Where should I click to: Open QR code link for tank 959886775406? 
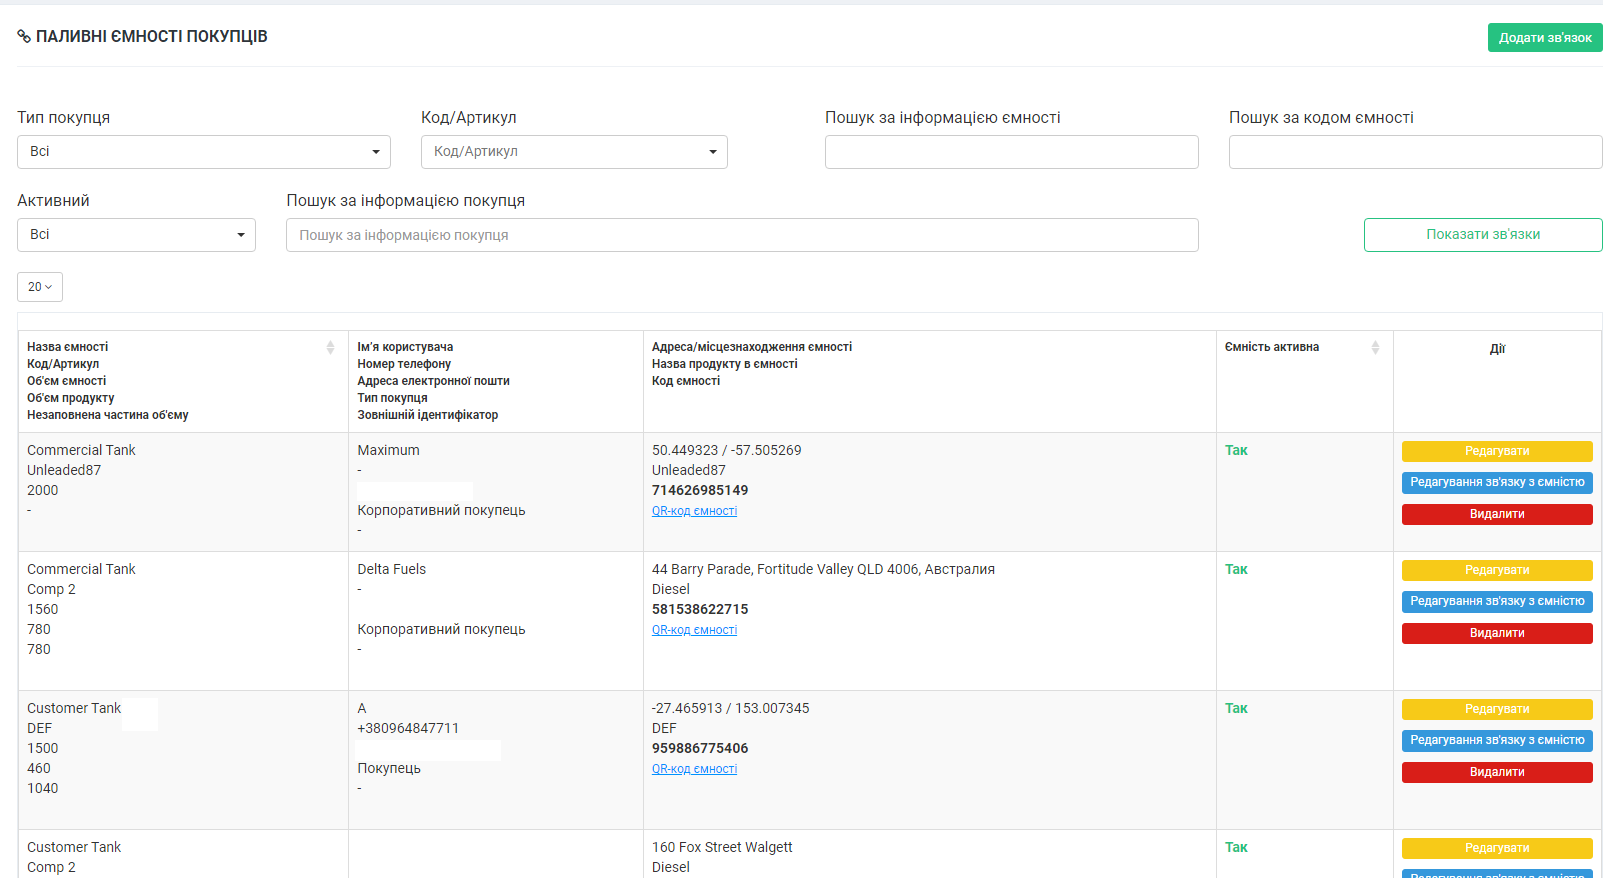tap(694, 769)
